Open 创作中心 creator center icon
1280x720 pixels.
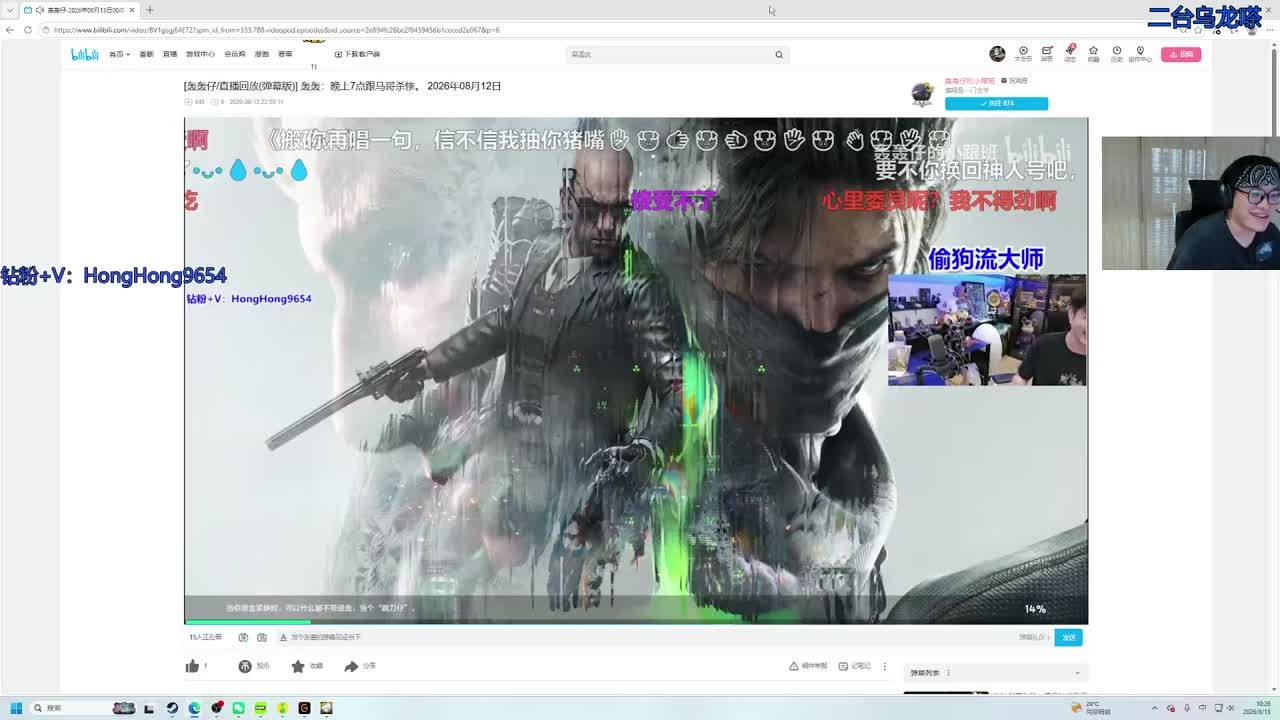pos(1140,54)
